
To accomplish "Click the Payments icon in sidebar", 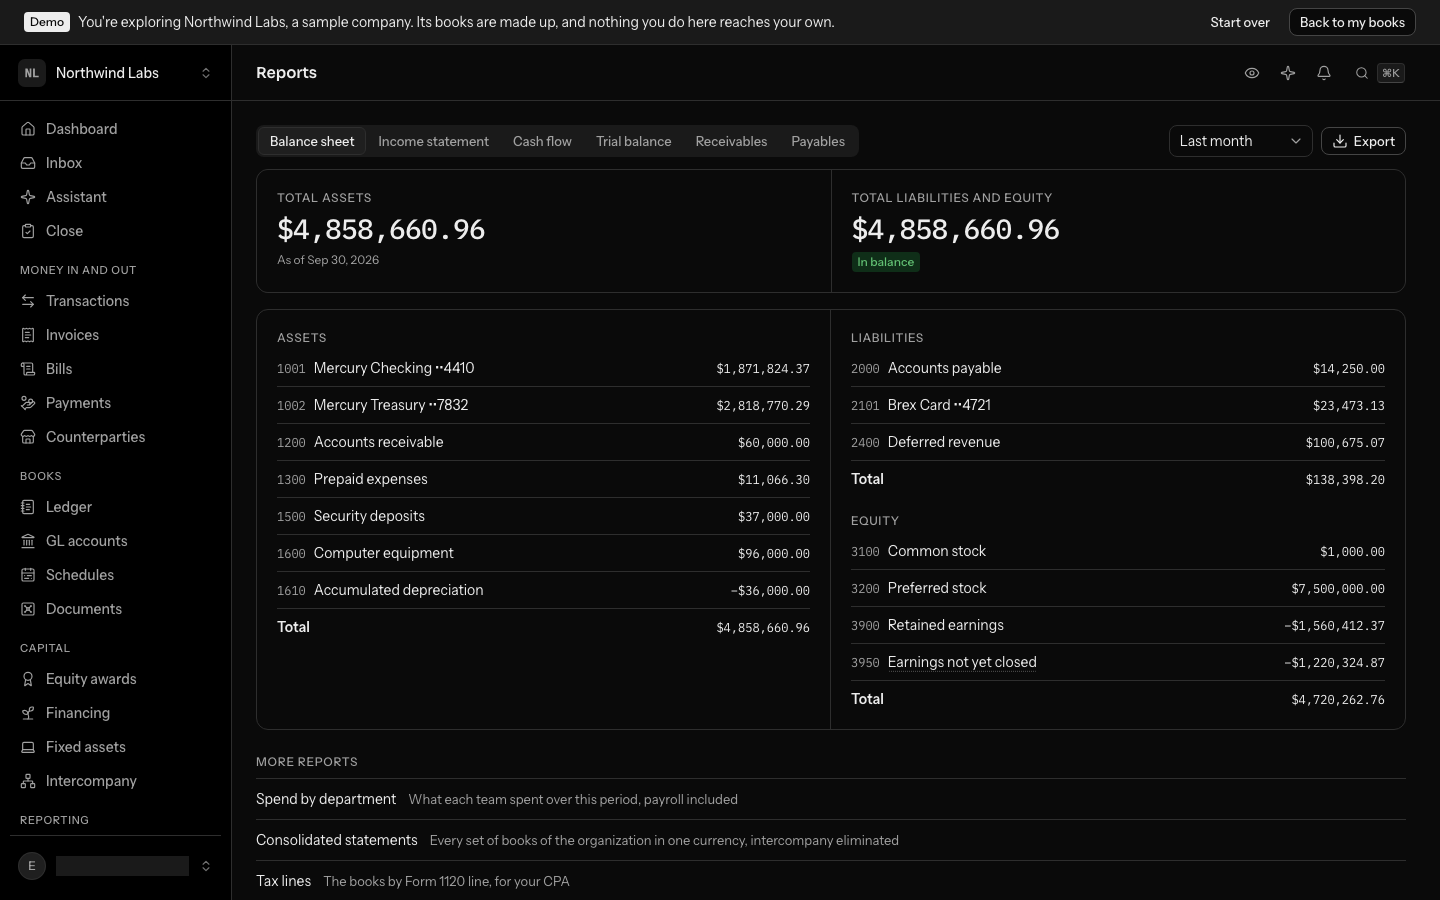I will [28, 403].
